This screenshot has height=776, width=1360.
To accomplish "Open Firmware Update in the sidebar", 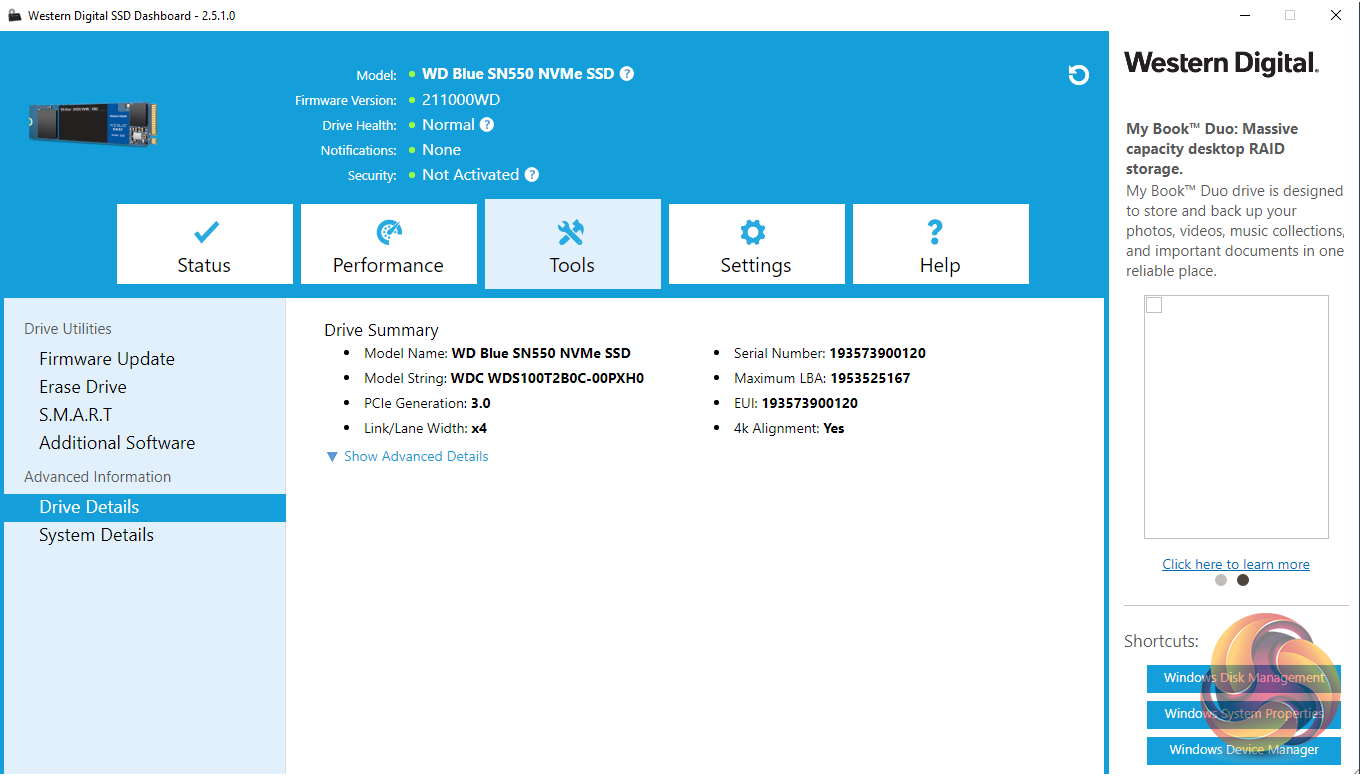I will pos(107,359).
